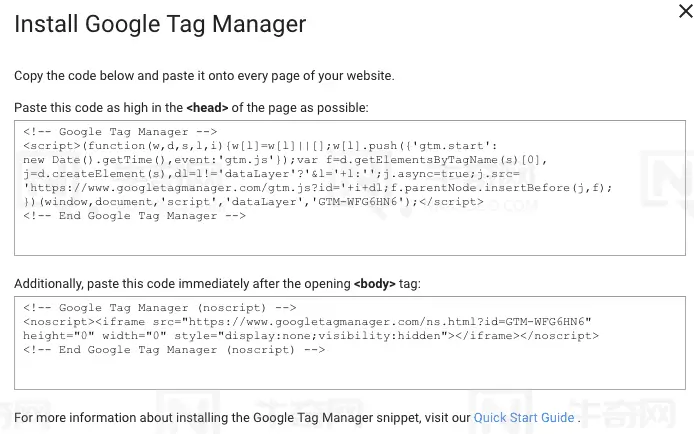Click the <script>(function(w,d,s,l,i) line
Image resolution: width=694 pixels, height=434 pixels.
click(260, 146)
